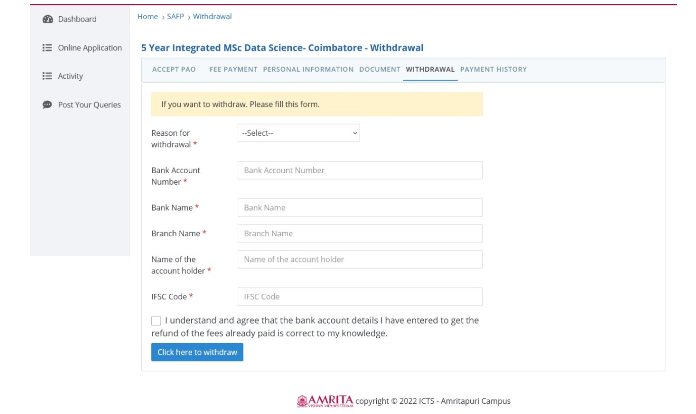The width and height of the screenshot is (696, 414).
Task: Focus the IFSC Code input
Action: pos(360,297)
